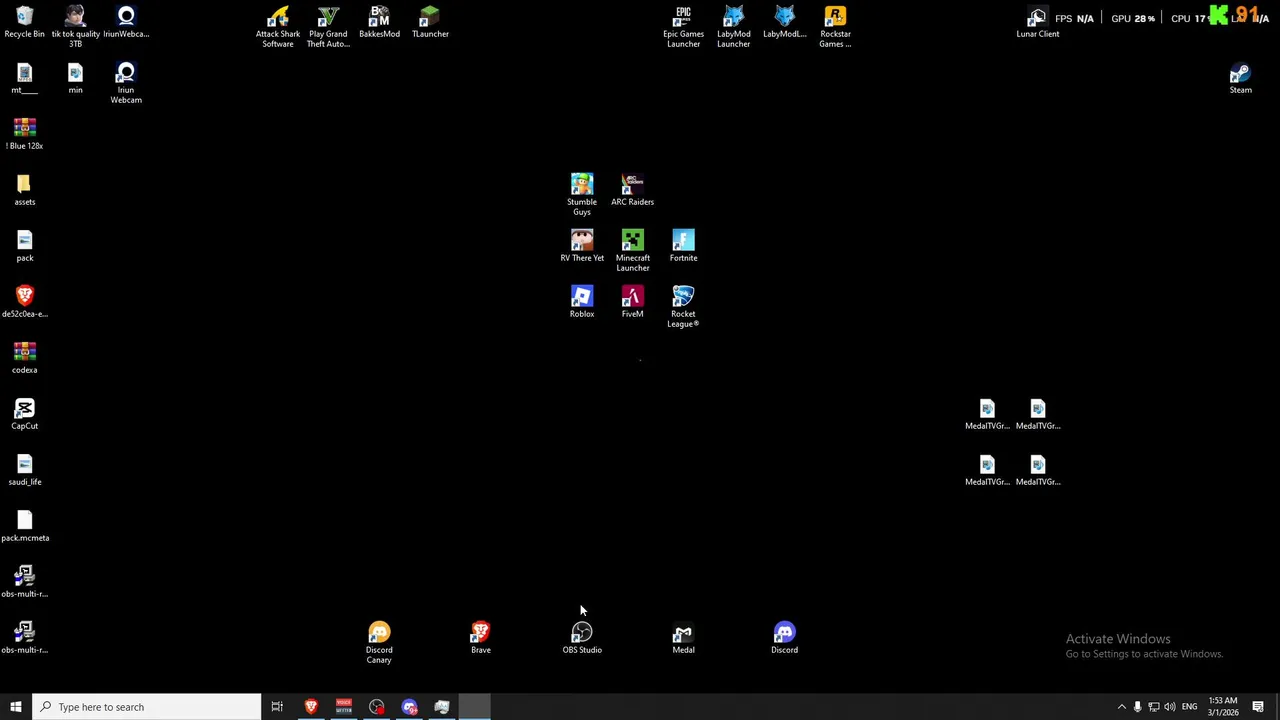Open the Discord Canary desktop icon
This screenshot has height=720, width=1280.
point(379,643)
